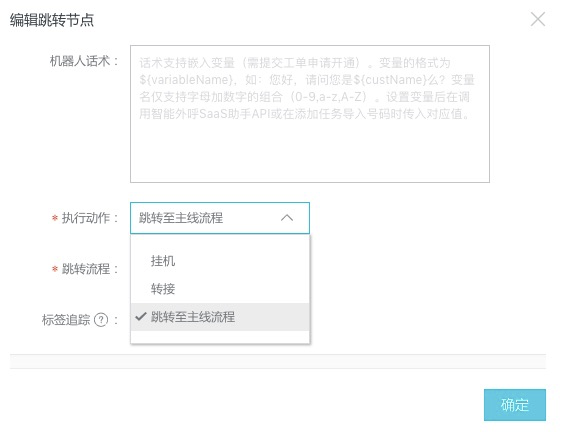Open the help icon next to 标签追踪

pos(101,320)
